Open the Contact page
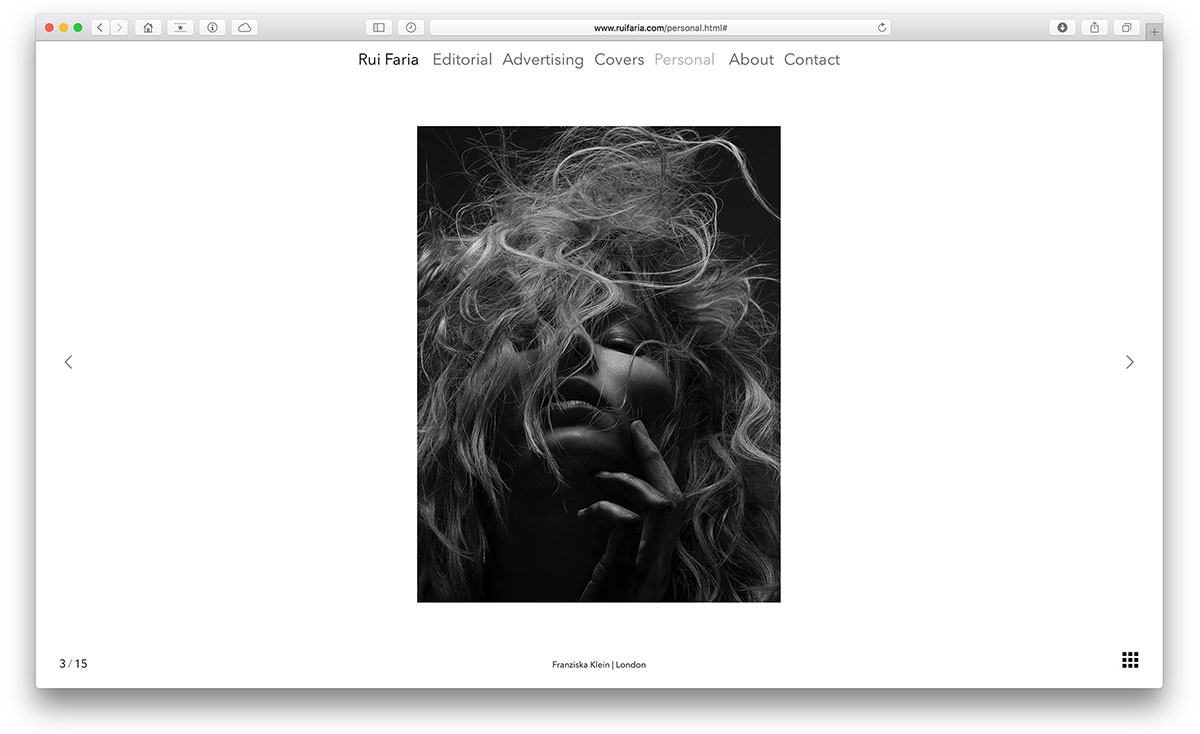This screenshot has width=1200, height=734. pyautogui.click(x=812, y=60)
